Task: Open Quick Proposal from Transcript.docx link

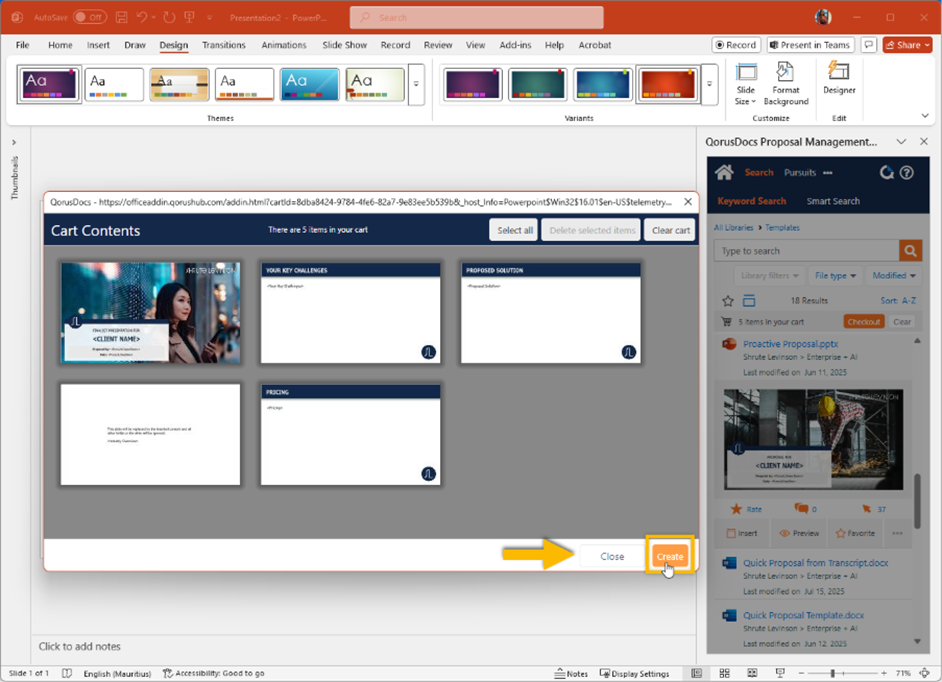Action: [815, 563]
